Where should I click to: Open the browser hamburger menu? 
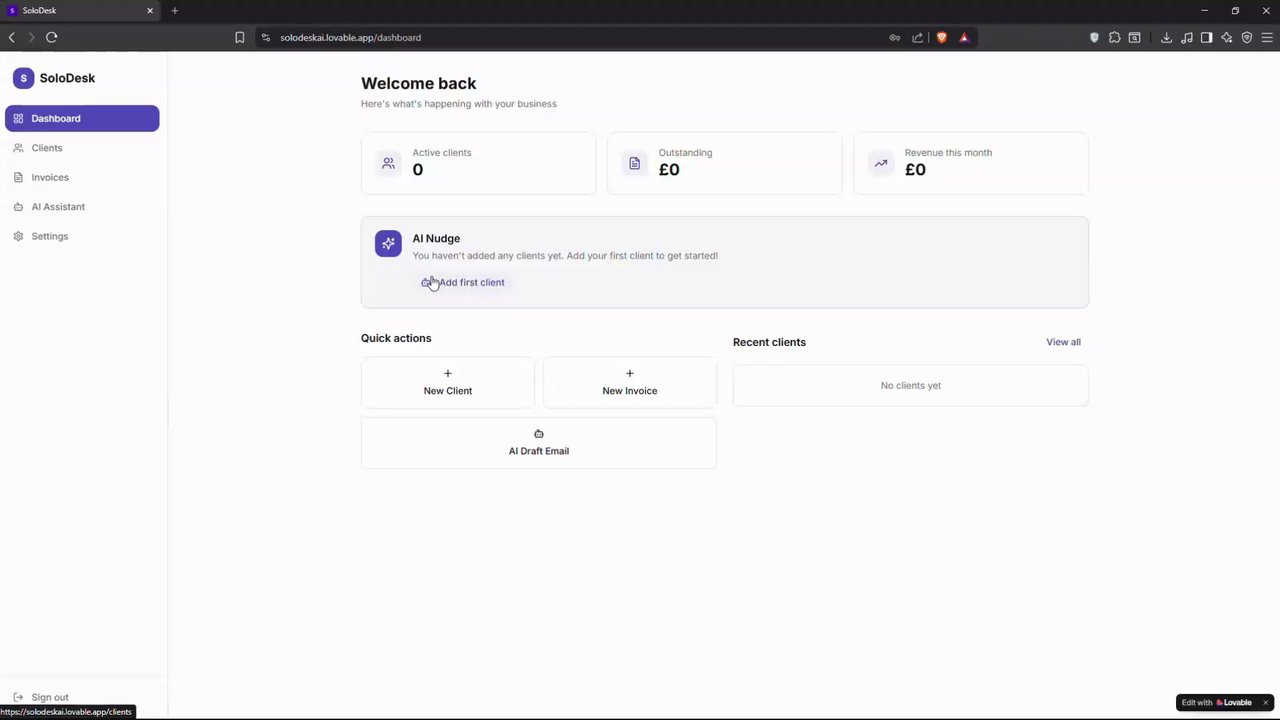point(1267,37)
